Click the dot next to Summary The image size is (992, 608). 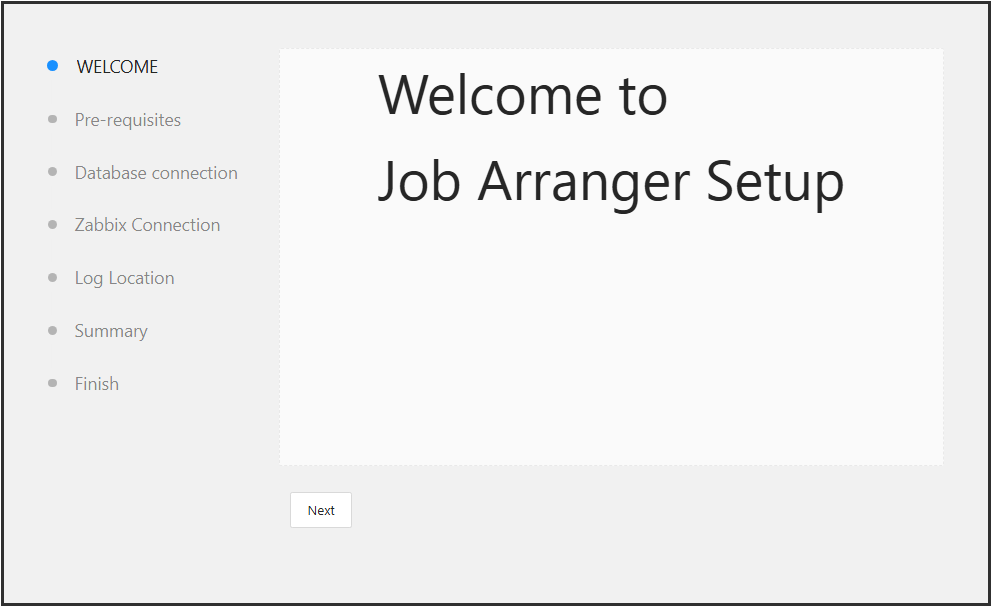(53, 330)
